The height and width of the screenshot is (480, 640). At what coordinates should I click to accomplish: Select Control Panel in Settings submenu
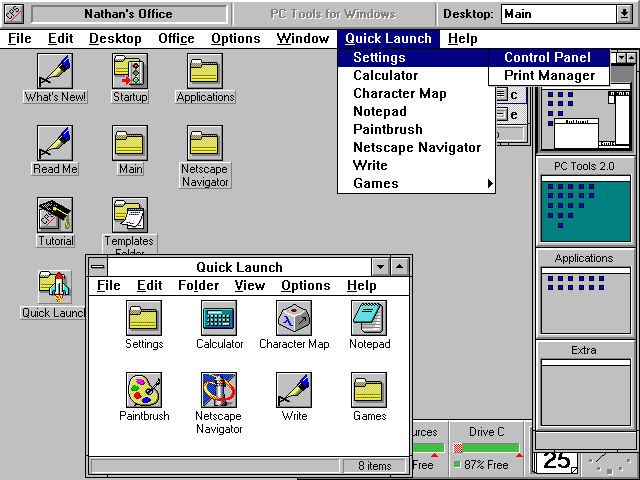coord(549,58)
